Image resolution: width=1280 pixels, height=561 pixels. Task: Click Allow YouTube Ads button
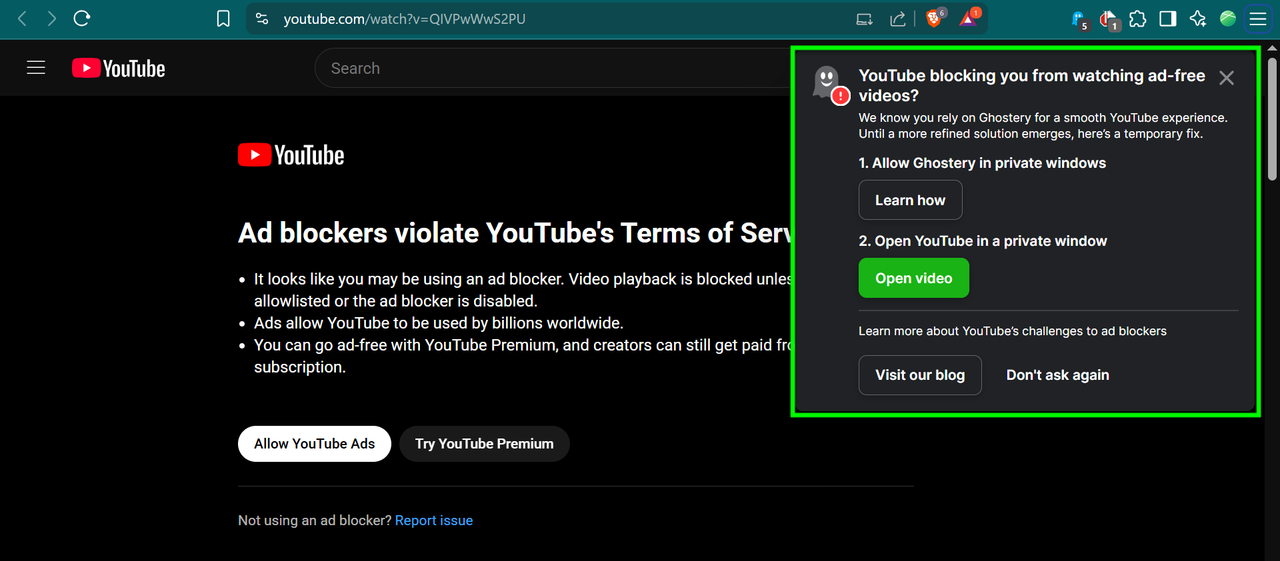[314, 443]
